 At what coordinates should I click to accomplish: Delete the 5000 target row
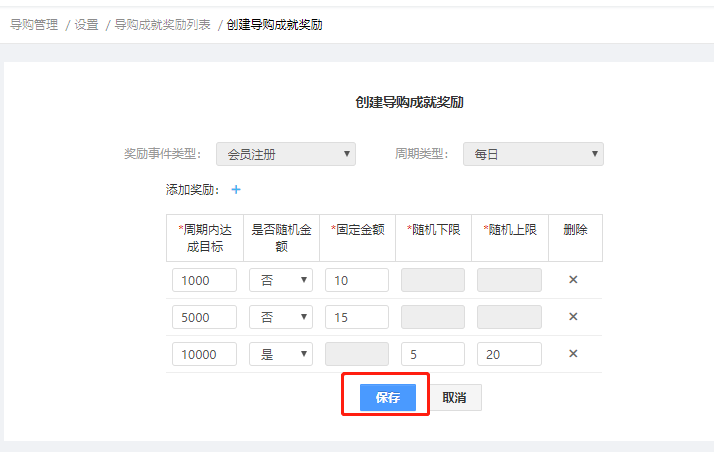tap(573, 316)
